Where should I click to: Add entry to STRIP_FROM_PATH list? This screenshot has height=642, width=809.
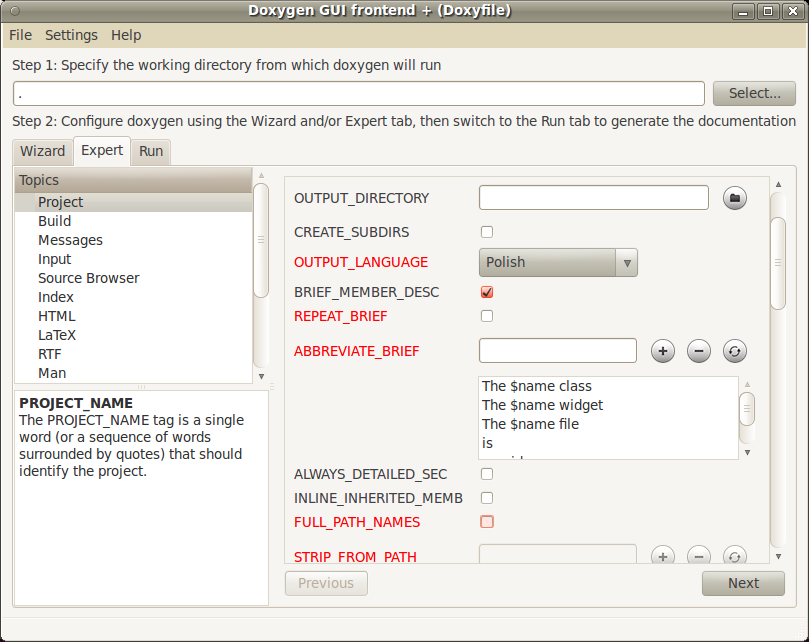click(x=663, y=556)
